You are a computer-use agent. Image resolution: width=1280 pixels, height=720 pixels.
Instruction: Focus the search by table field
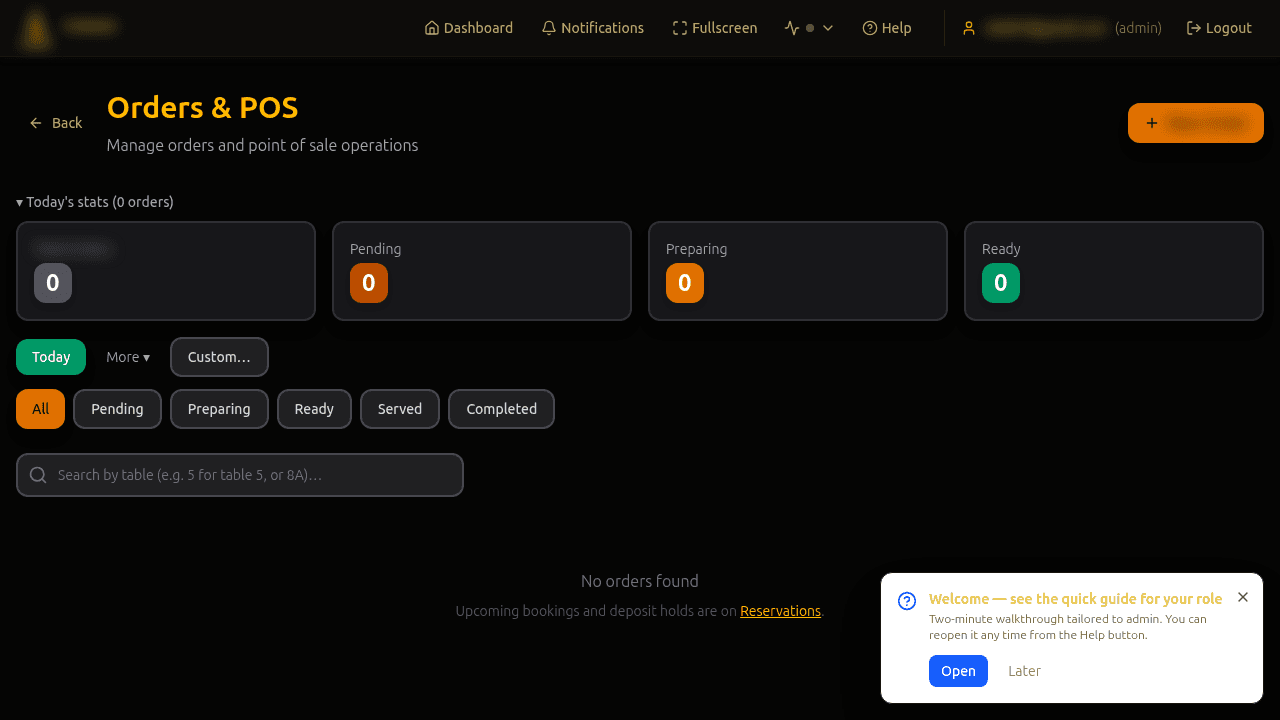[240, 475]
